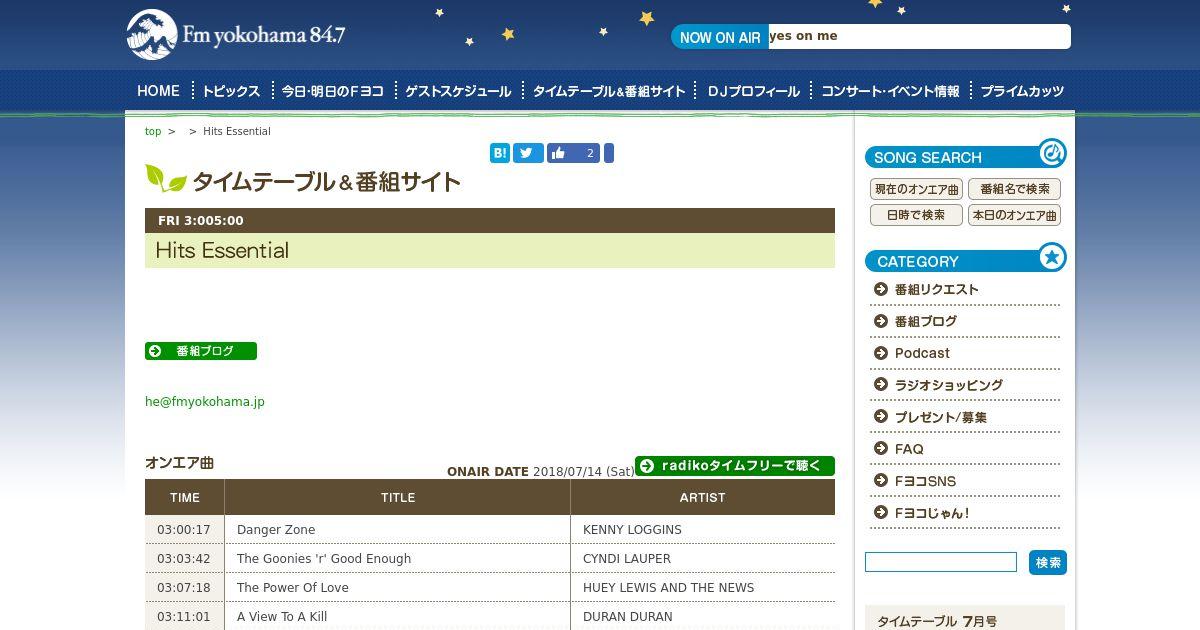Click the タイムテーブル 7月号 panel heading

pyautogui.click(x=937, y=621)
